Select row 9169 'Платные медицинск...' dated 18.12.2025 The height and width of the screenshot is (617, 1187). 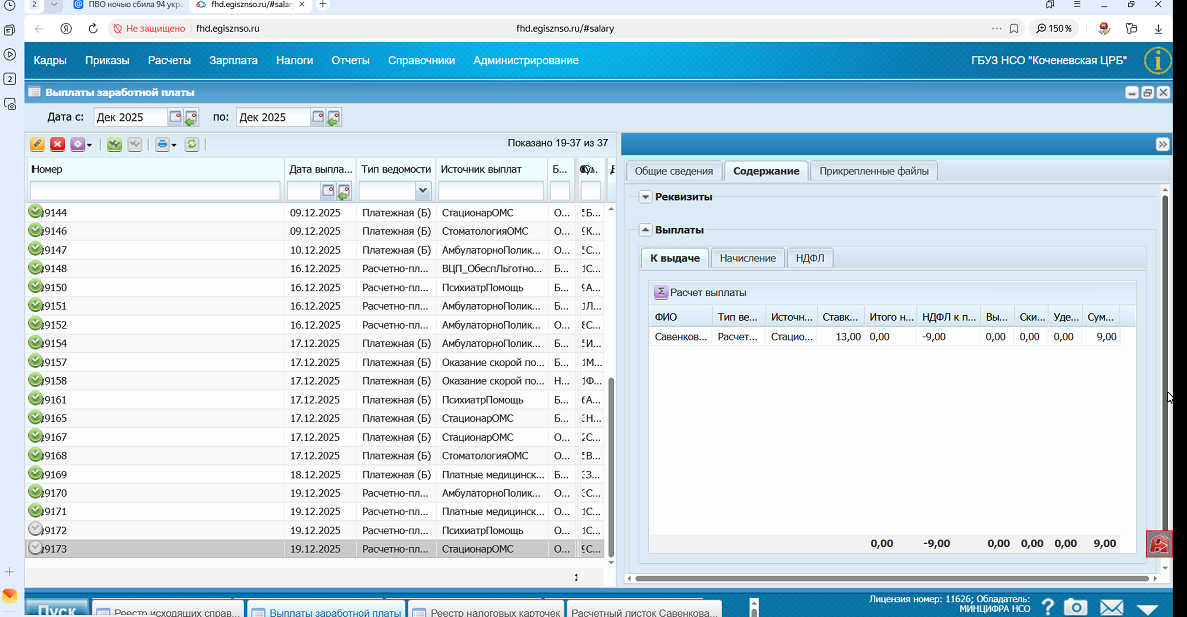[316, 475]
